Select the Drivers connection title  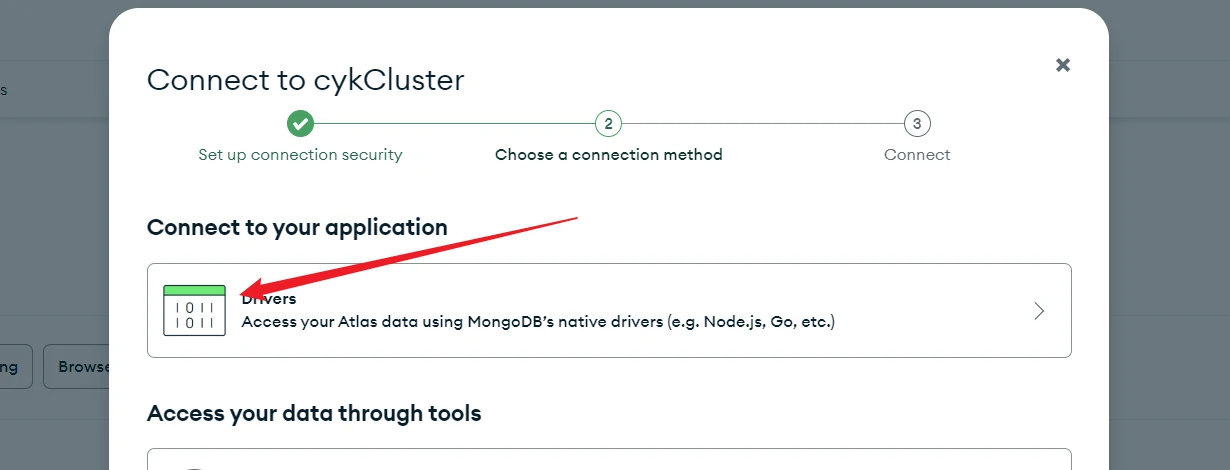[270, 299]
